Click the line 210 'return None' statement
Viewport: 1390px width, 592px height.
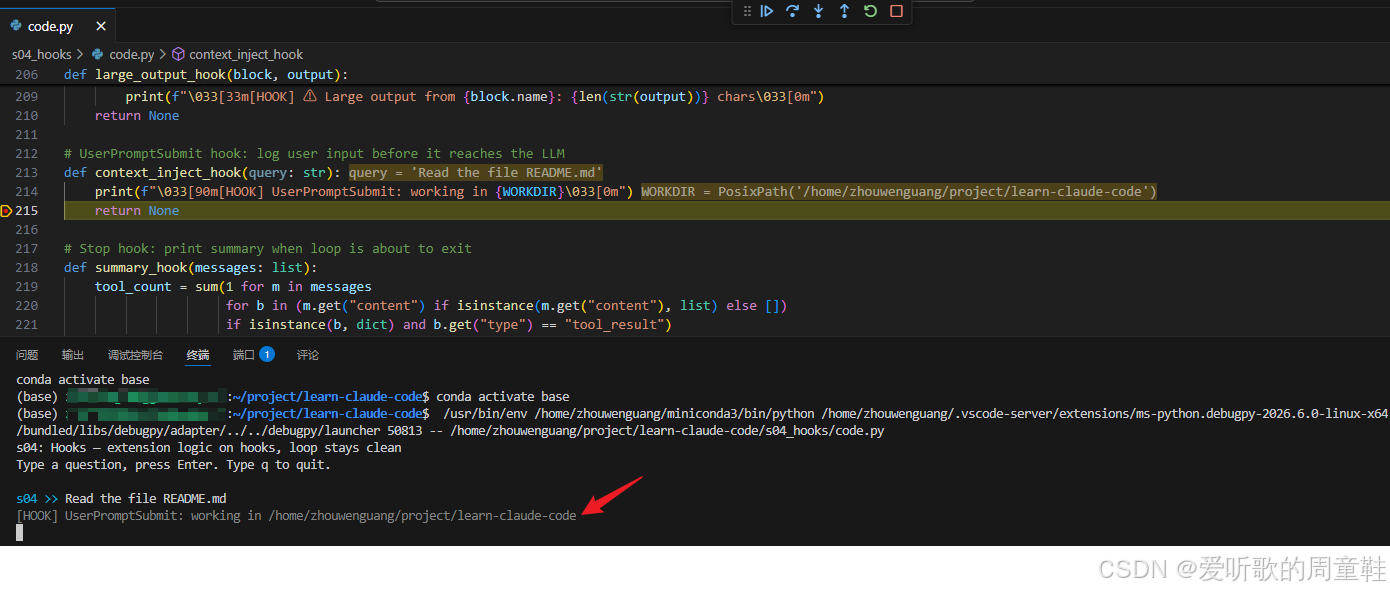[x=137, y=116]
